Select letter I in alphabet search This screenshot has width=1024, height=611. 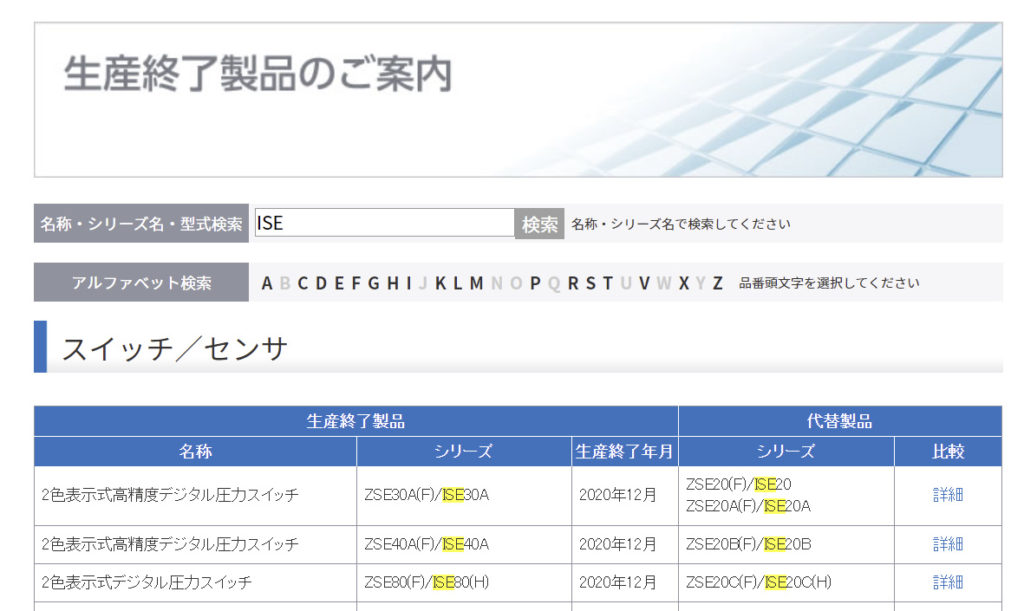pos(408,283)
